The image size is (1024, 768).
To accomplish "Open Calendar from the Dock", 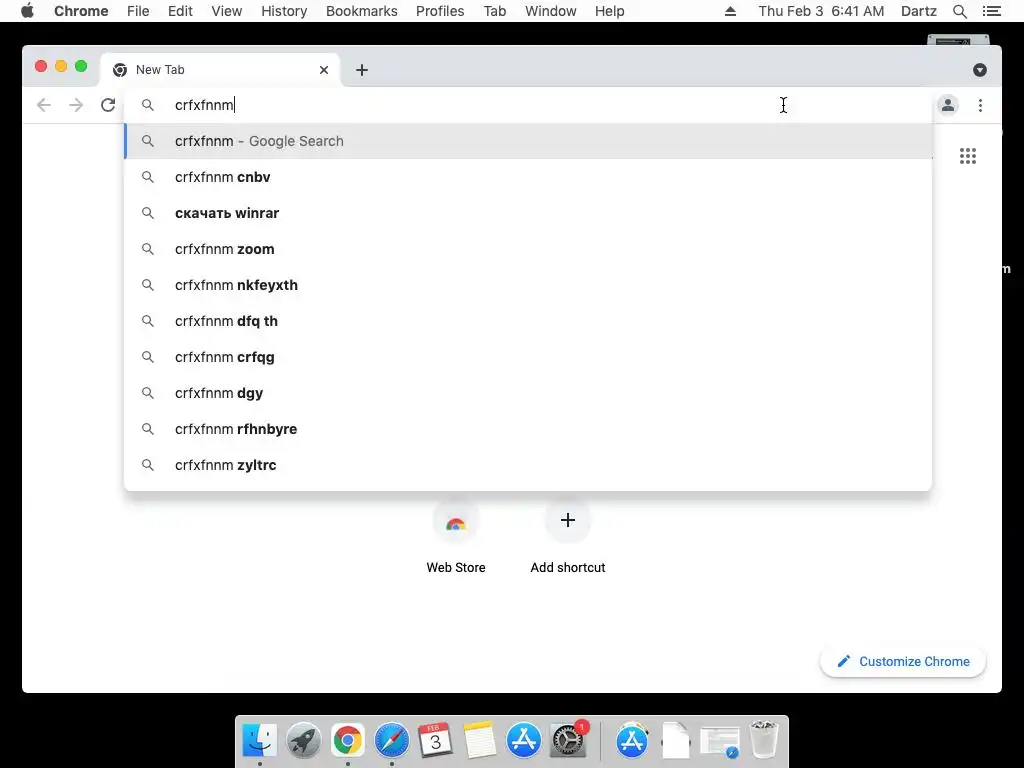I will pyautogui.click(x=436, y=741).
